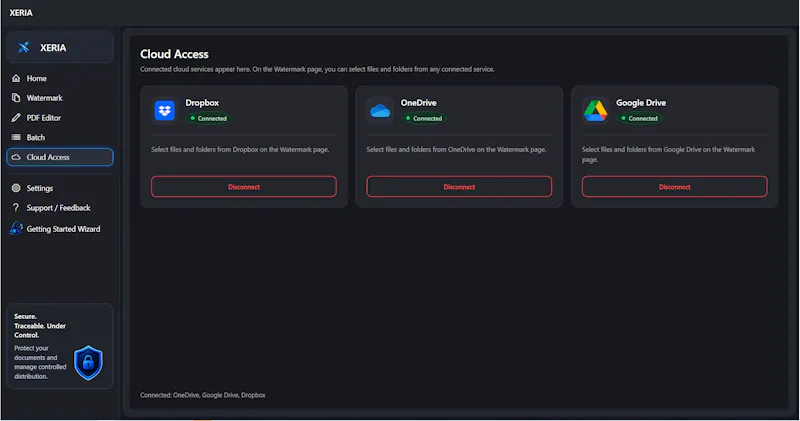Launch the Getting Started Wizard icon

(x=16, y=228)
